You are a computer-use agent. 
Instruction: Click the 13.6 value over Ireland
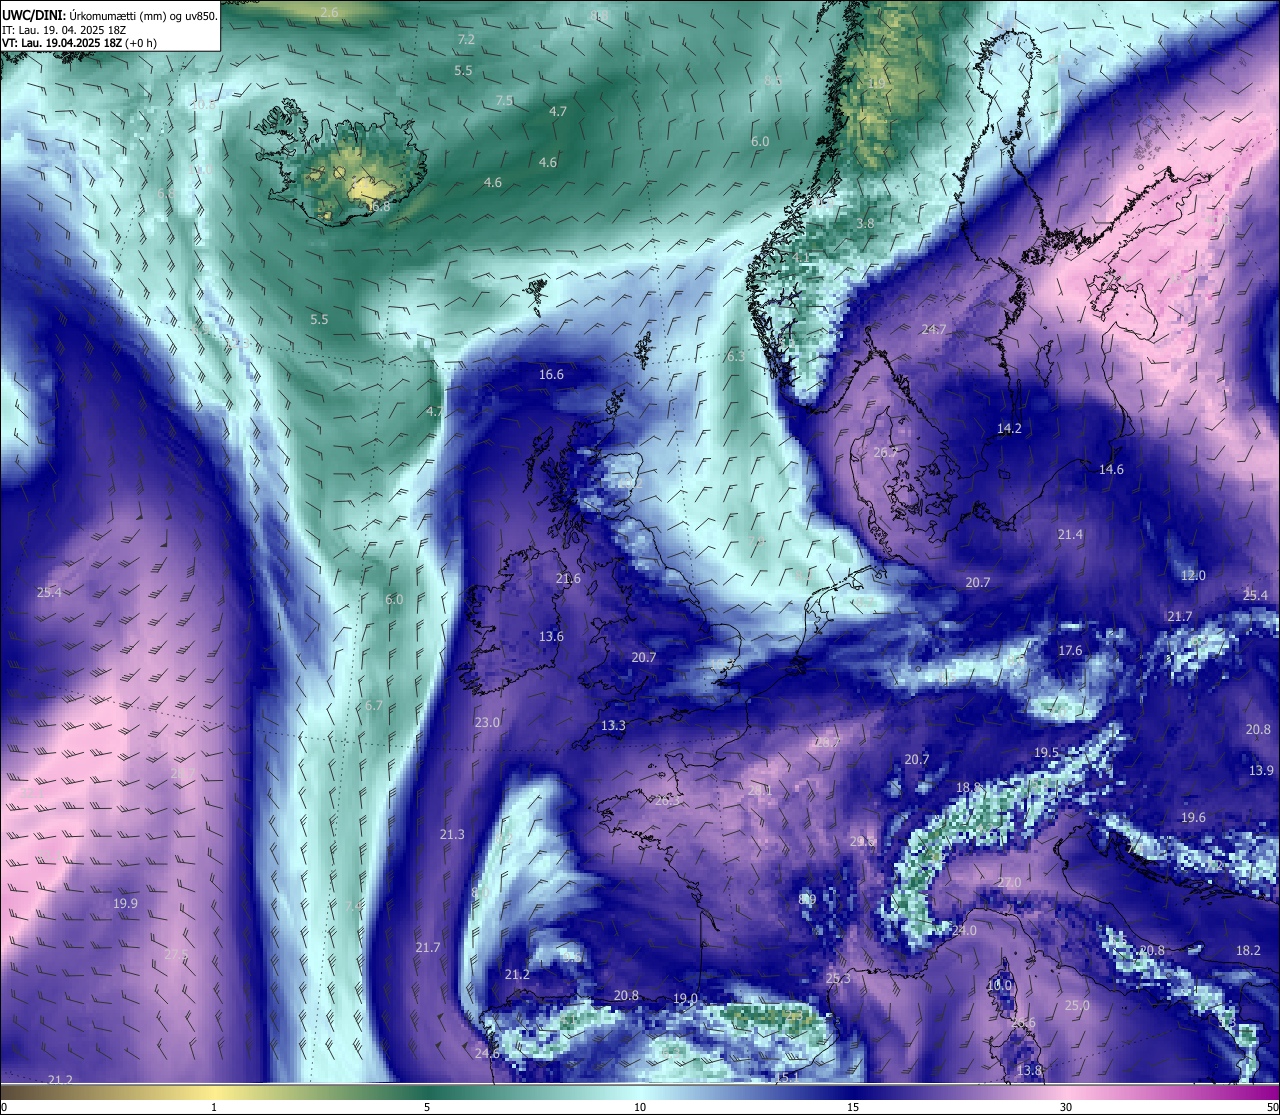551,636
